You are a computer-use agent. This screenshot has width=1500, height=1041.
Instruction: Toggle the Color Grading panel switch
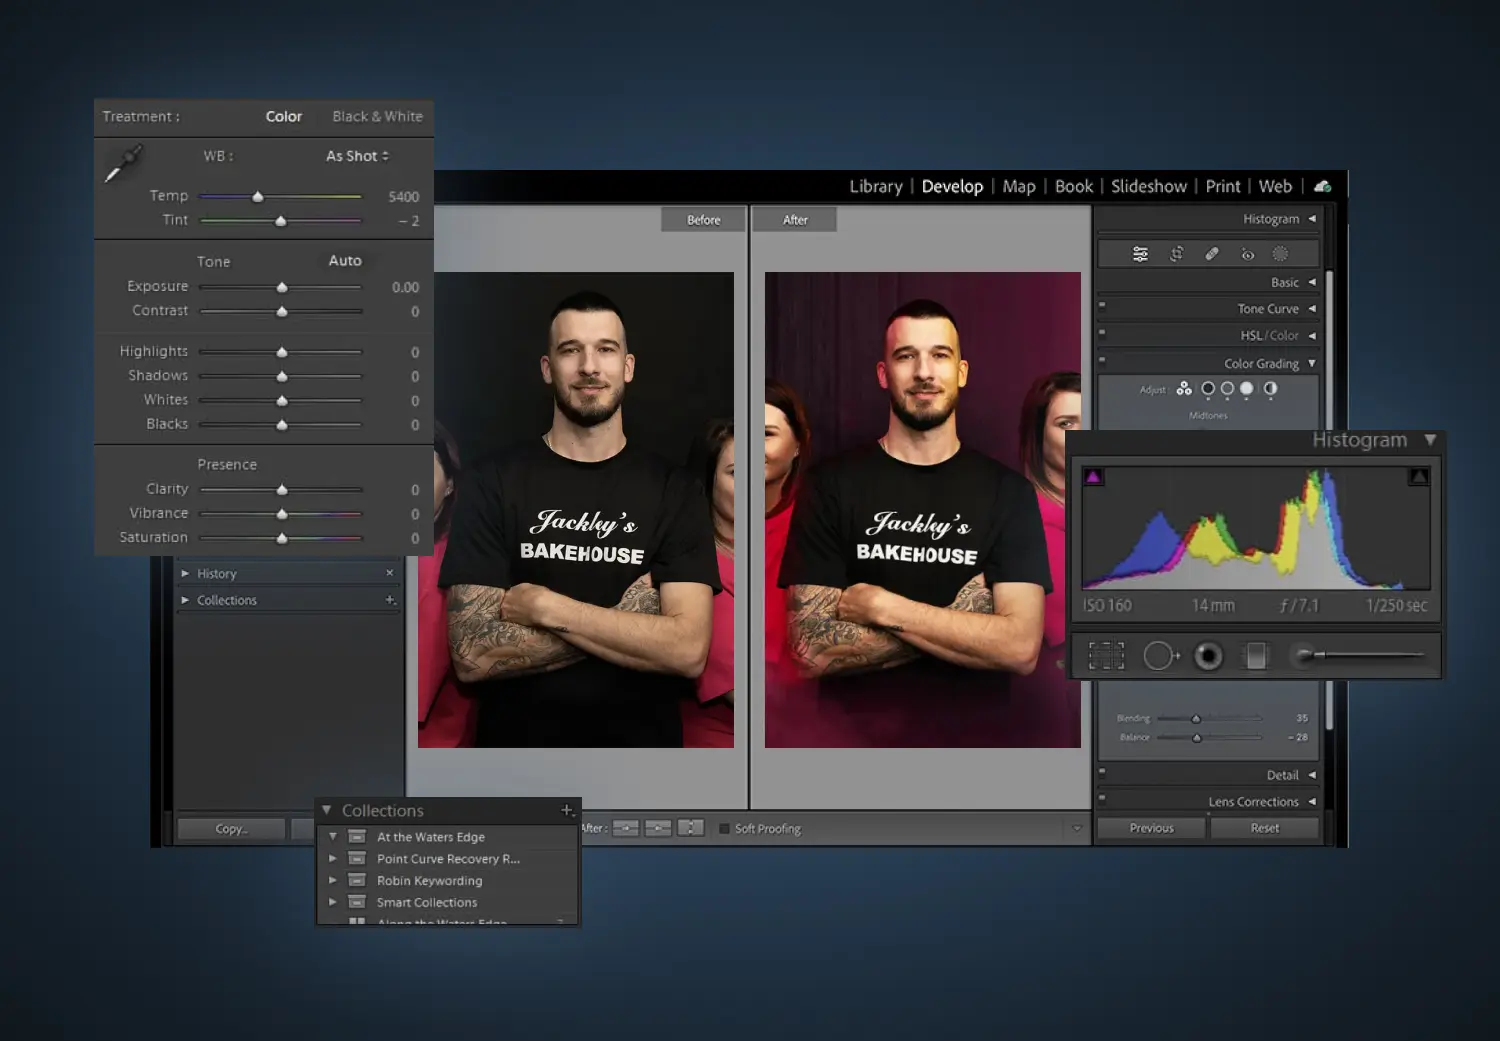(1102, 359)
